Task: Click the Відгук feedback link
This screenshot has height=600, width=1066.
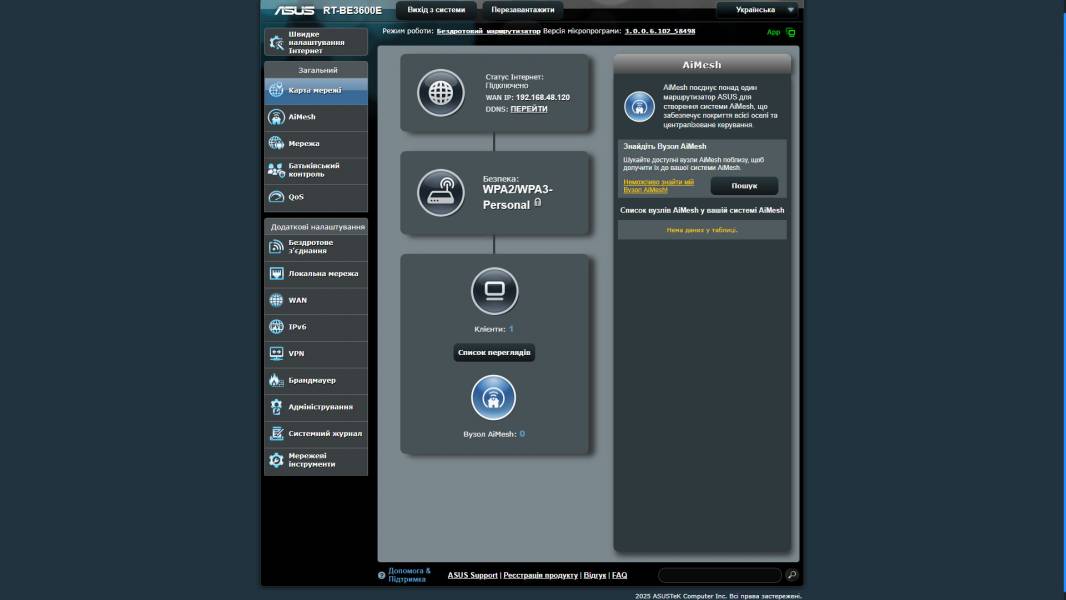Action: coord(594,576)
